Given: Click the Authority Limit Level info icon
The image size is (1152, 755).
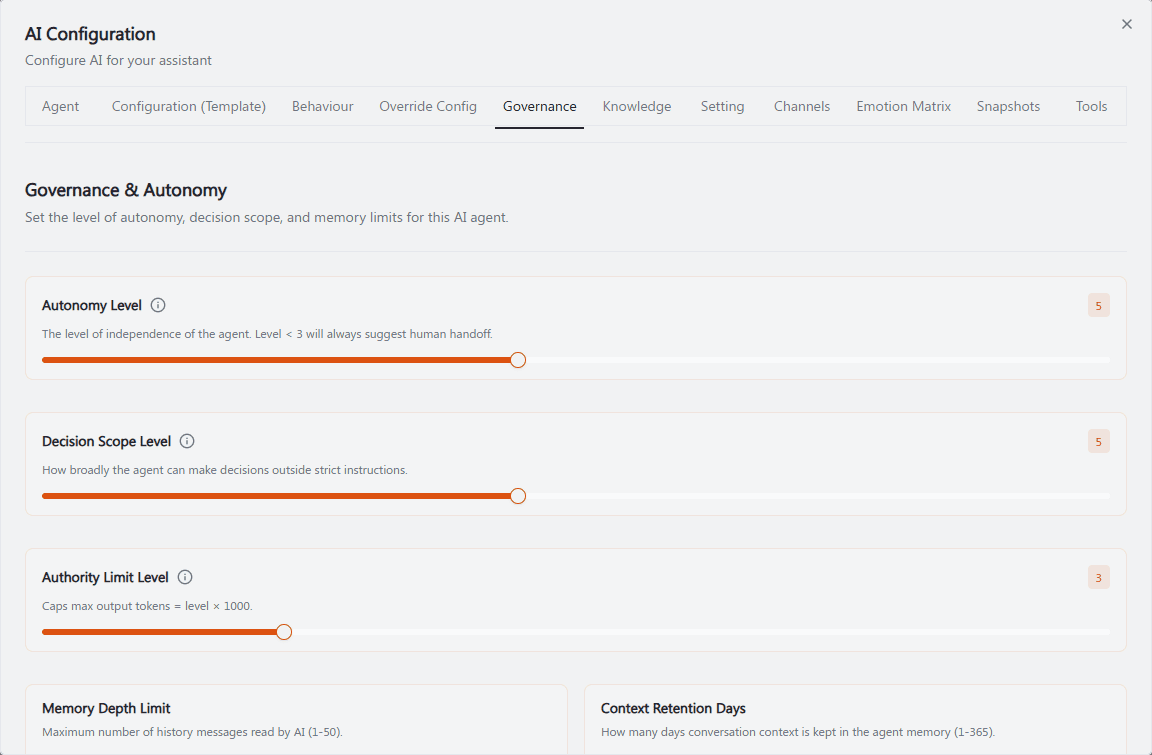Looking at the screenshot, I should [185, 577].
